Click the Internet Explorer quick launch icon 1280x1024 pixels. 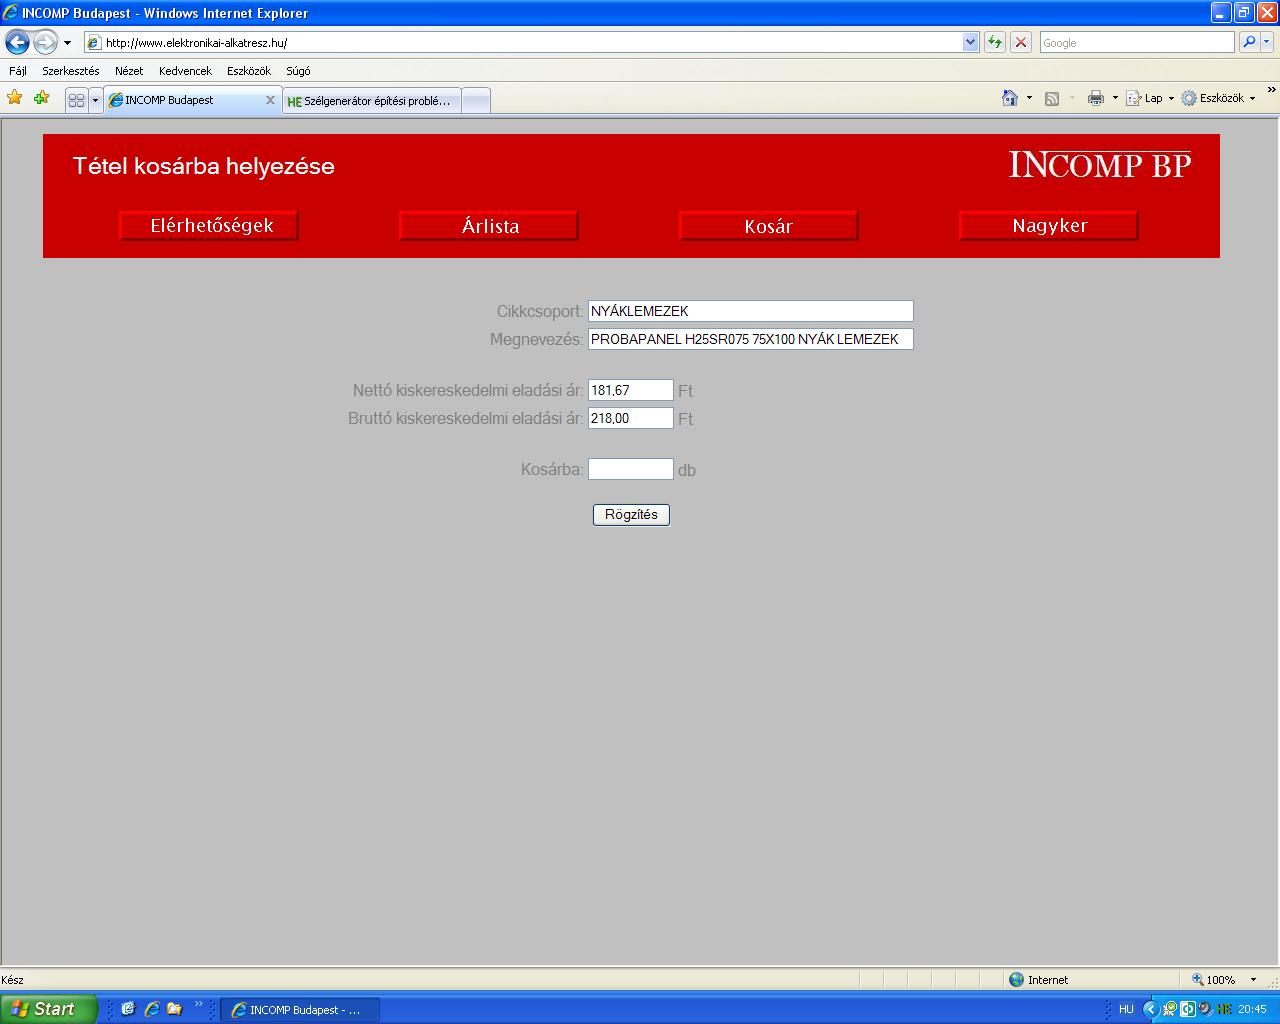152,1009
